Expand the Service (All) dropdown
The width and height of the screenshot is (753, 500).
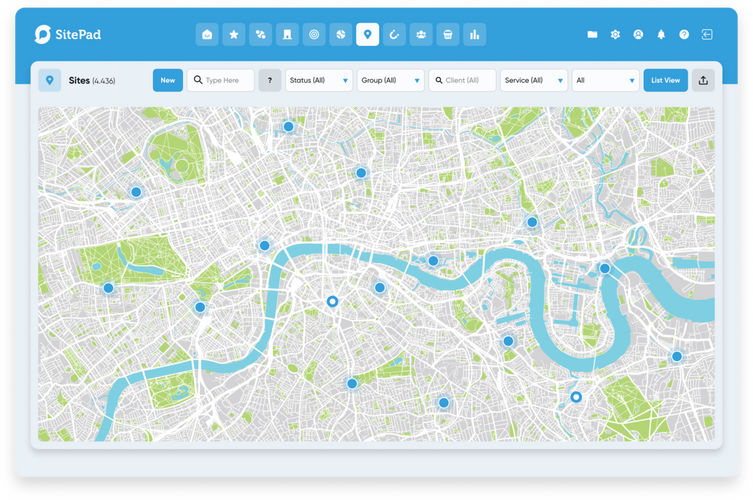pos(534,80)
